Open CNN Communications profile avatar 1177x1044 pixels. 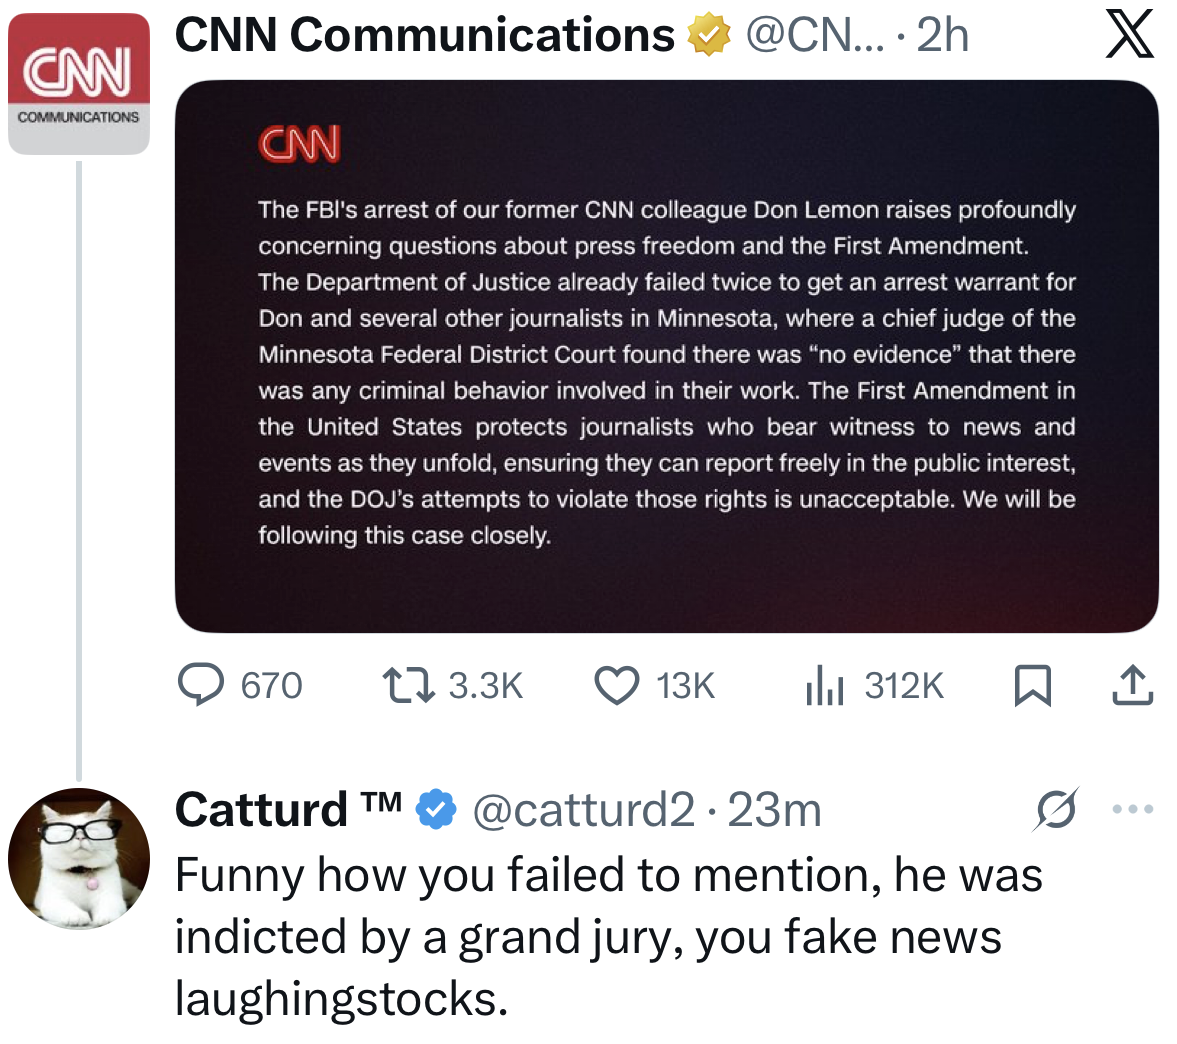(x=78, y=83)
